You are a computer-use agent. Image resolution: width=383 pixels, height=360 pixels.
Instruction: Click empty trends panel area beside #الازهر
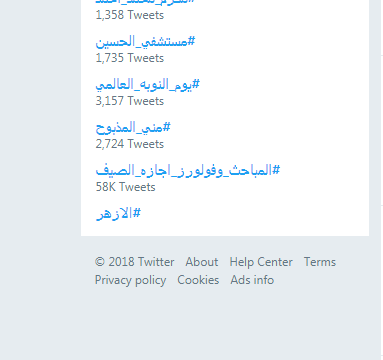[253, 213]
